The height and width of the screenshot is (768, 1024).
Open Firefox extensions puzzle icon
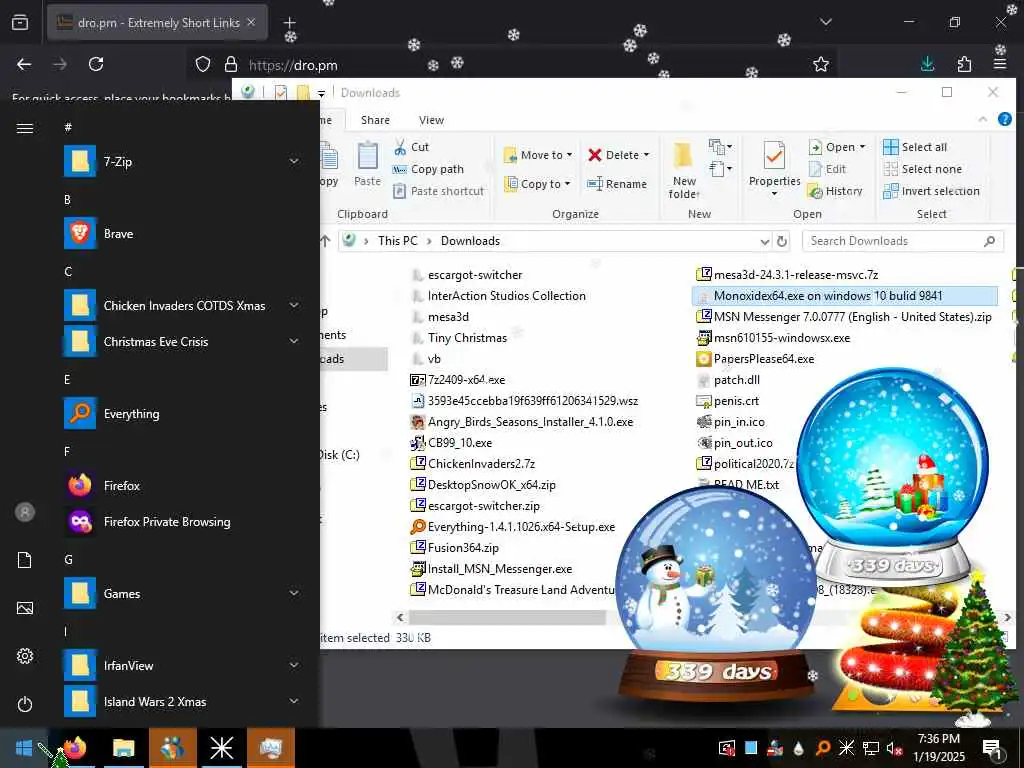[x=964, y=64]
